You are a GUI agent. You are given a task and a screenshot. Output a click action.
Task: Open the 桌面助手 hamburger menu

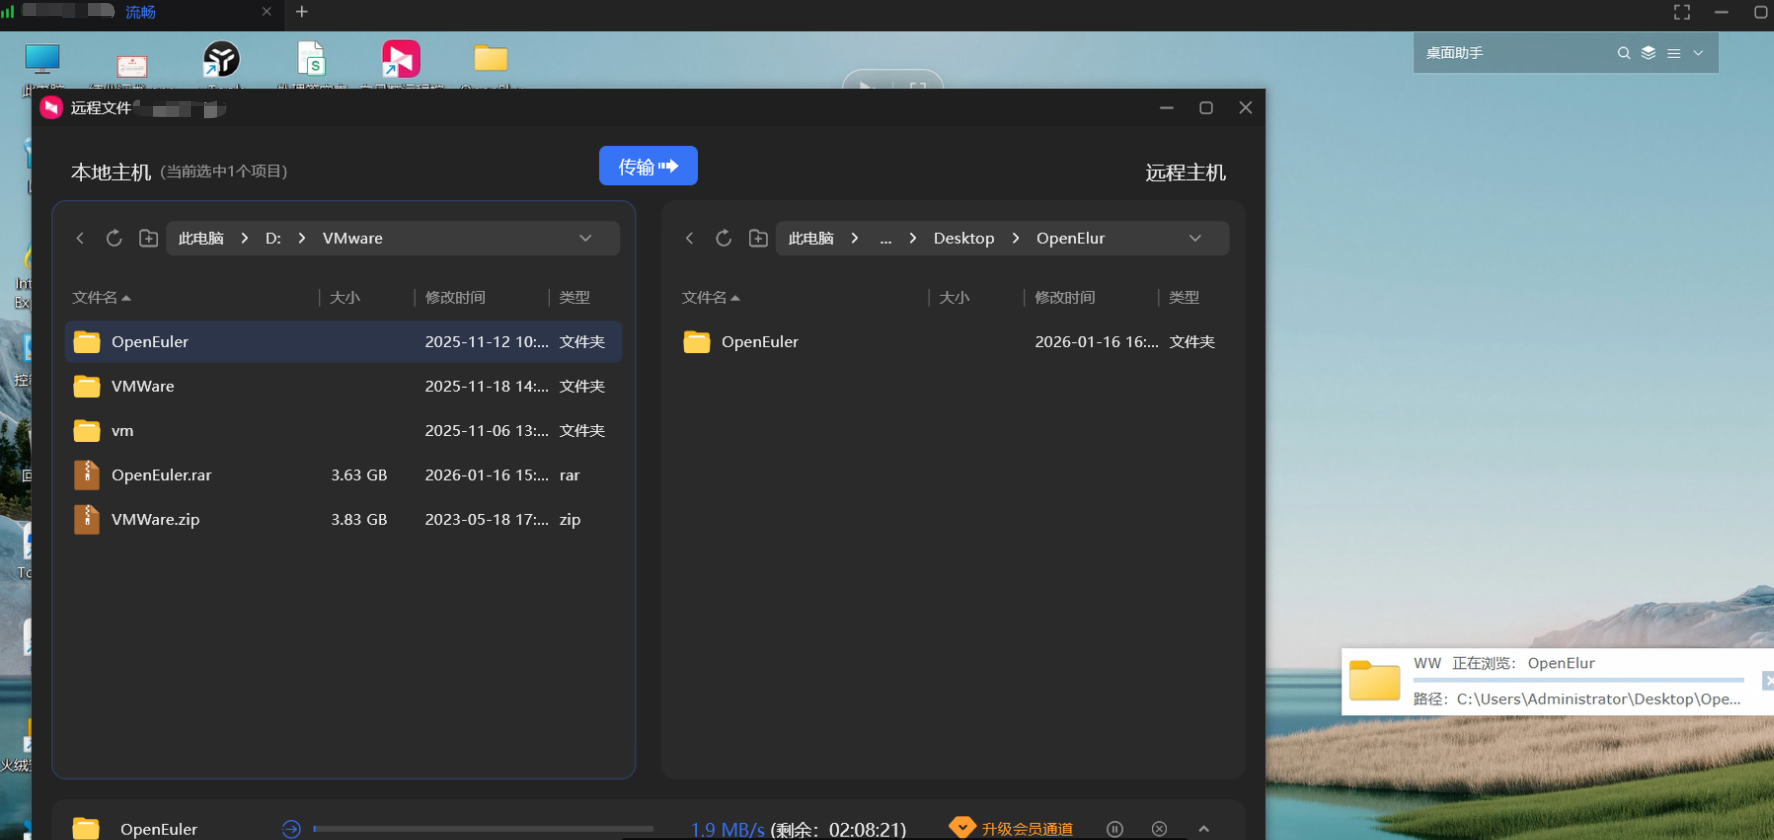tap(1673, 53)
